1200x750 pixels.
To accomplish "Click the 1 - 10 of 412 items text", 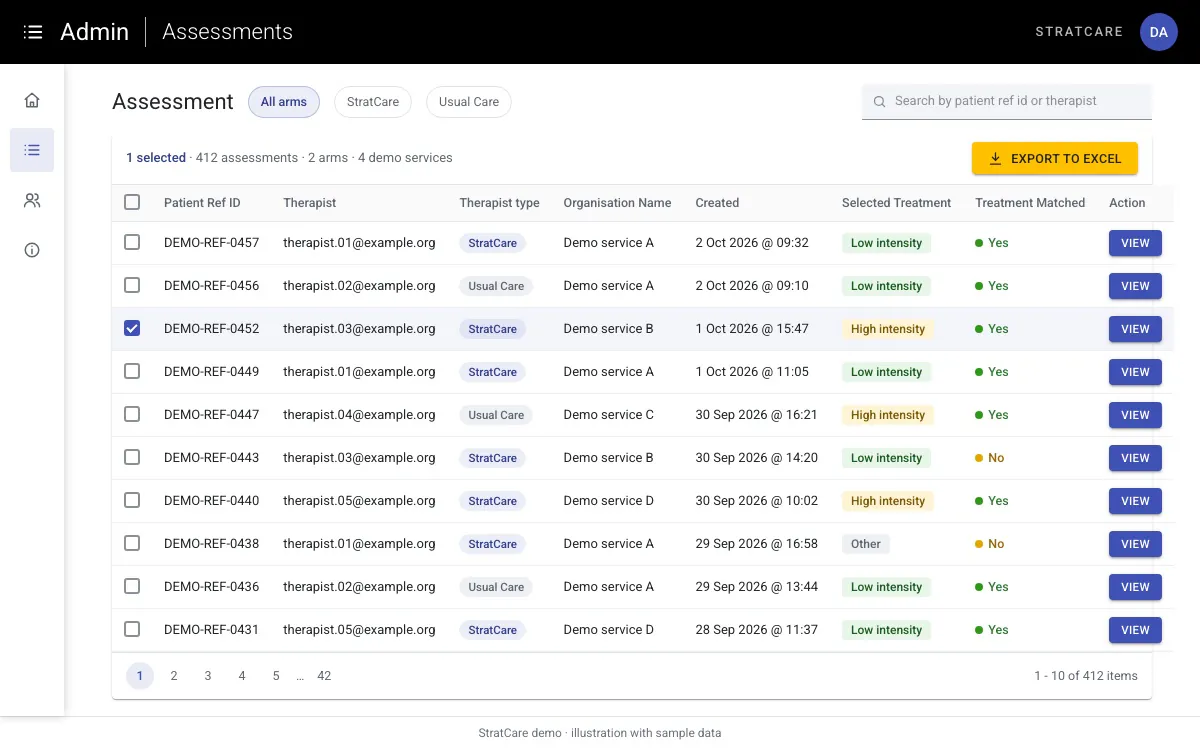I will (x=1086, y=676).
